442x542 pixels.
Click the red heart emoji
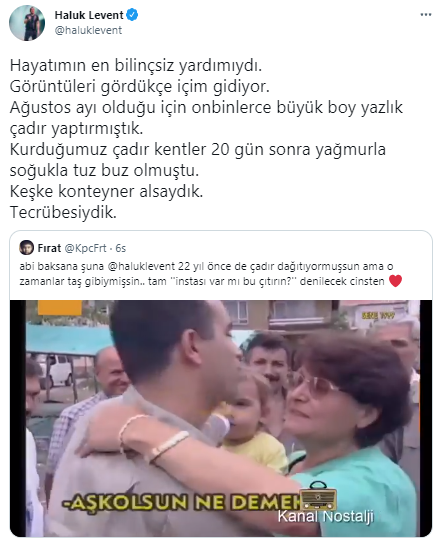(395, 281)
